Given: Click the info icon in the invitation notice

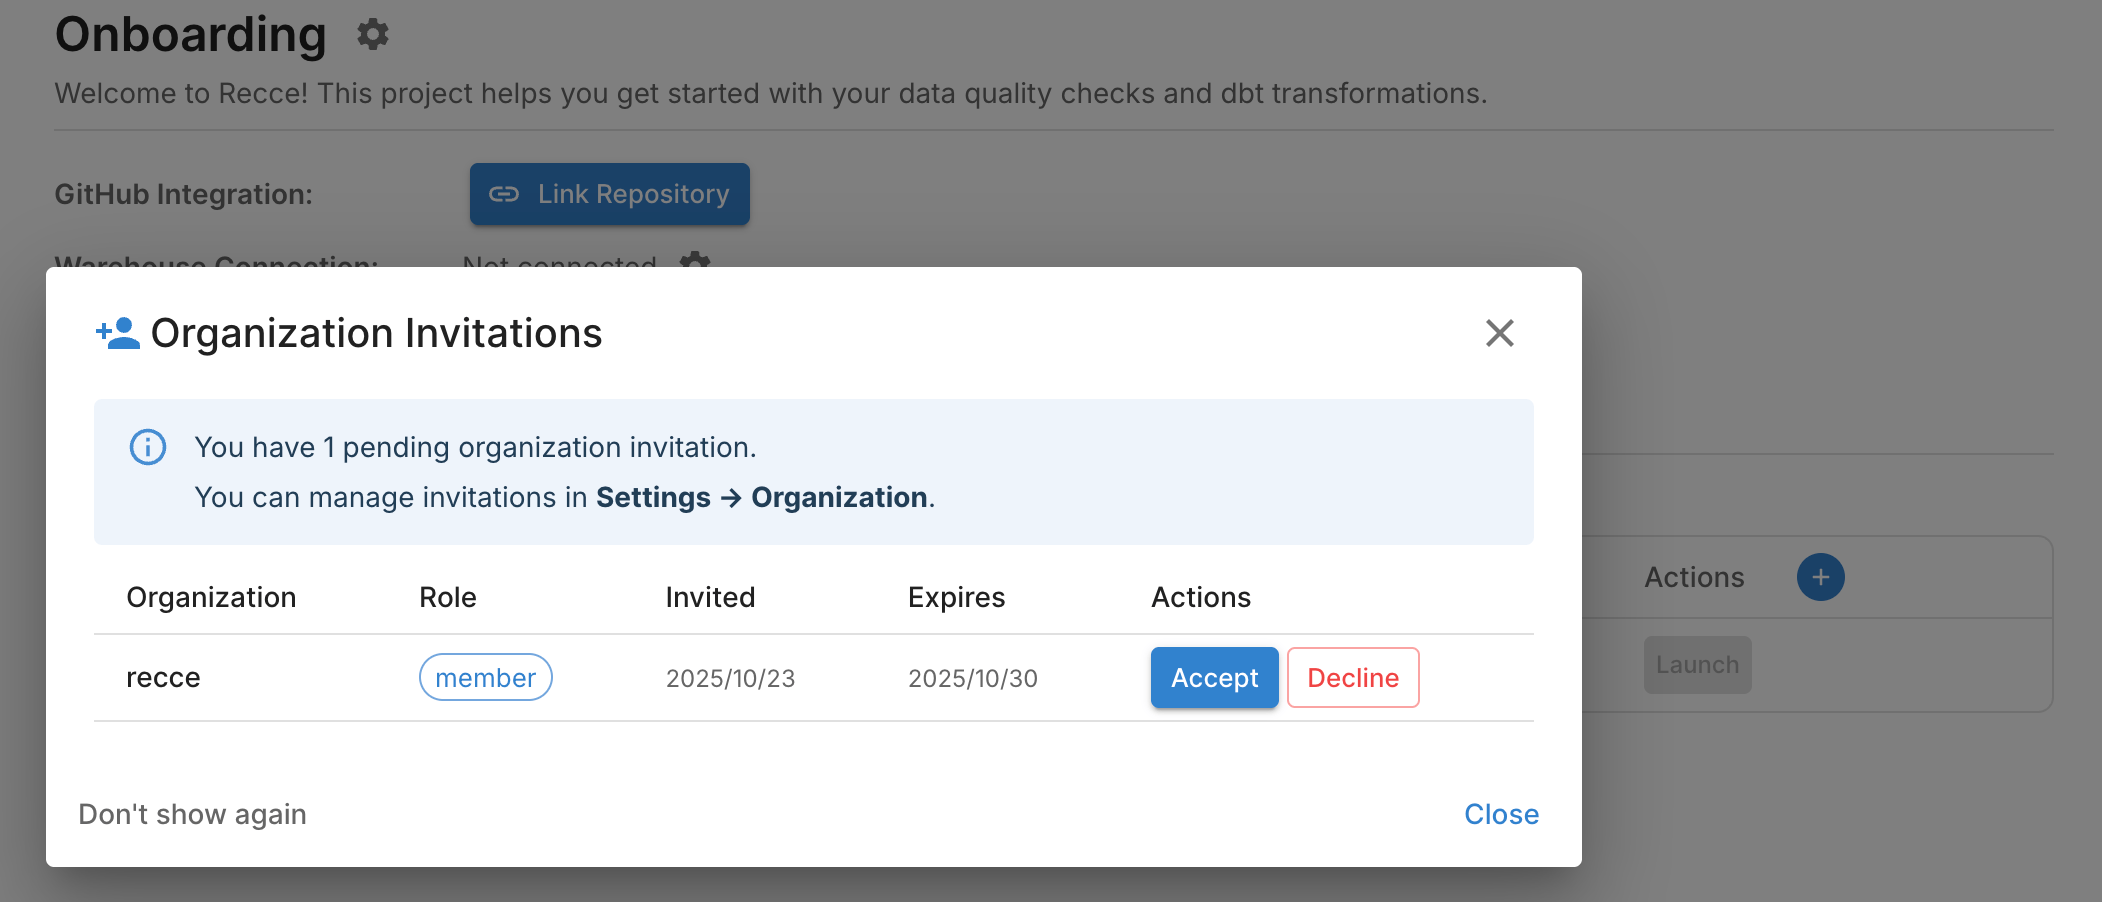Looking at the screenshot, I should pos(147,447).
